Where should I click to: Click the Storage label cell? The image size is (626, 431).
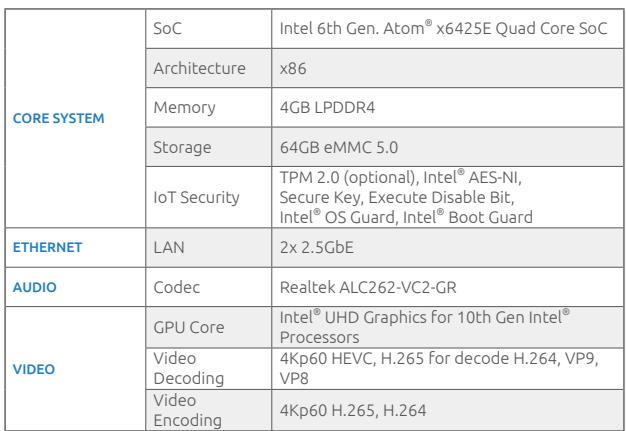click(182, 148)
